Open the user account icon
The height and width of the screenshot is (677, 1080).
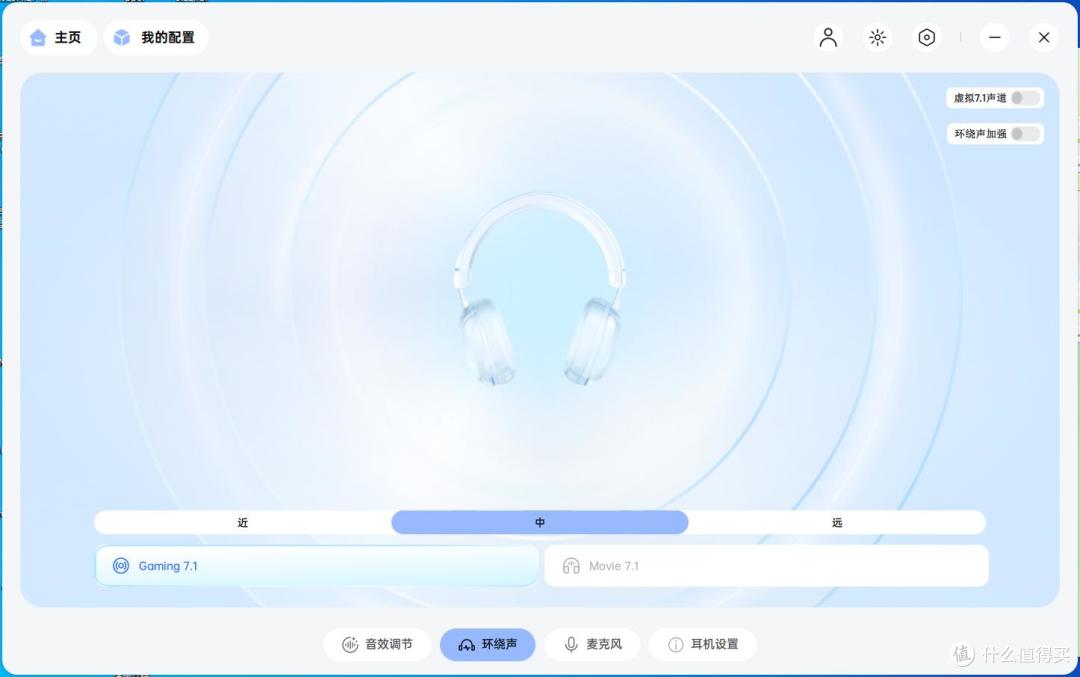[828, 37]
